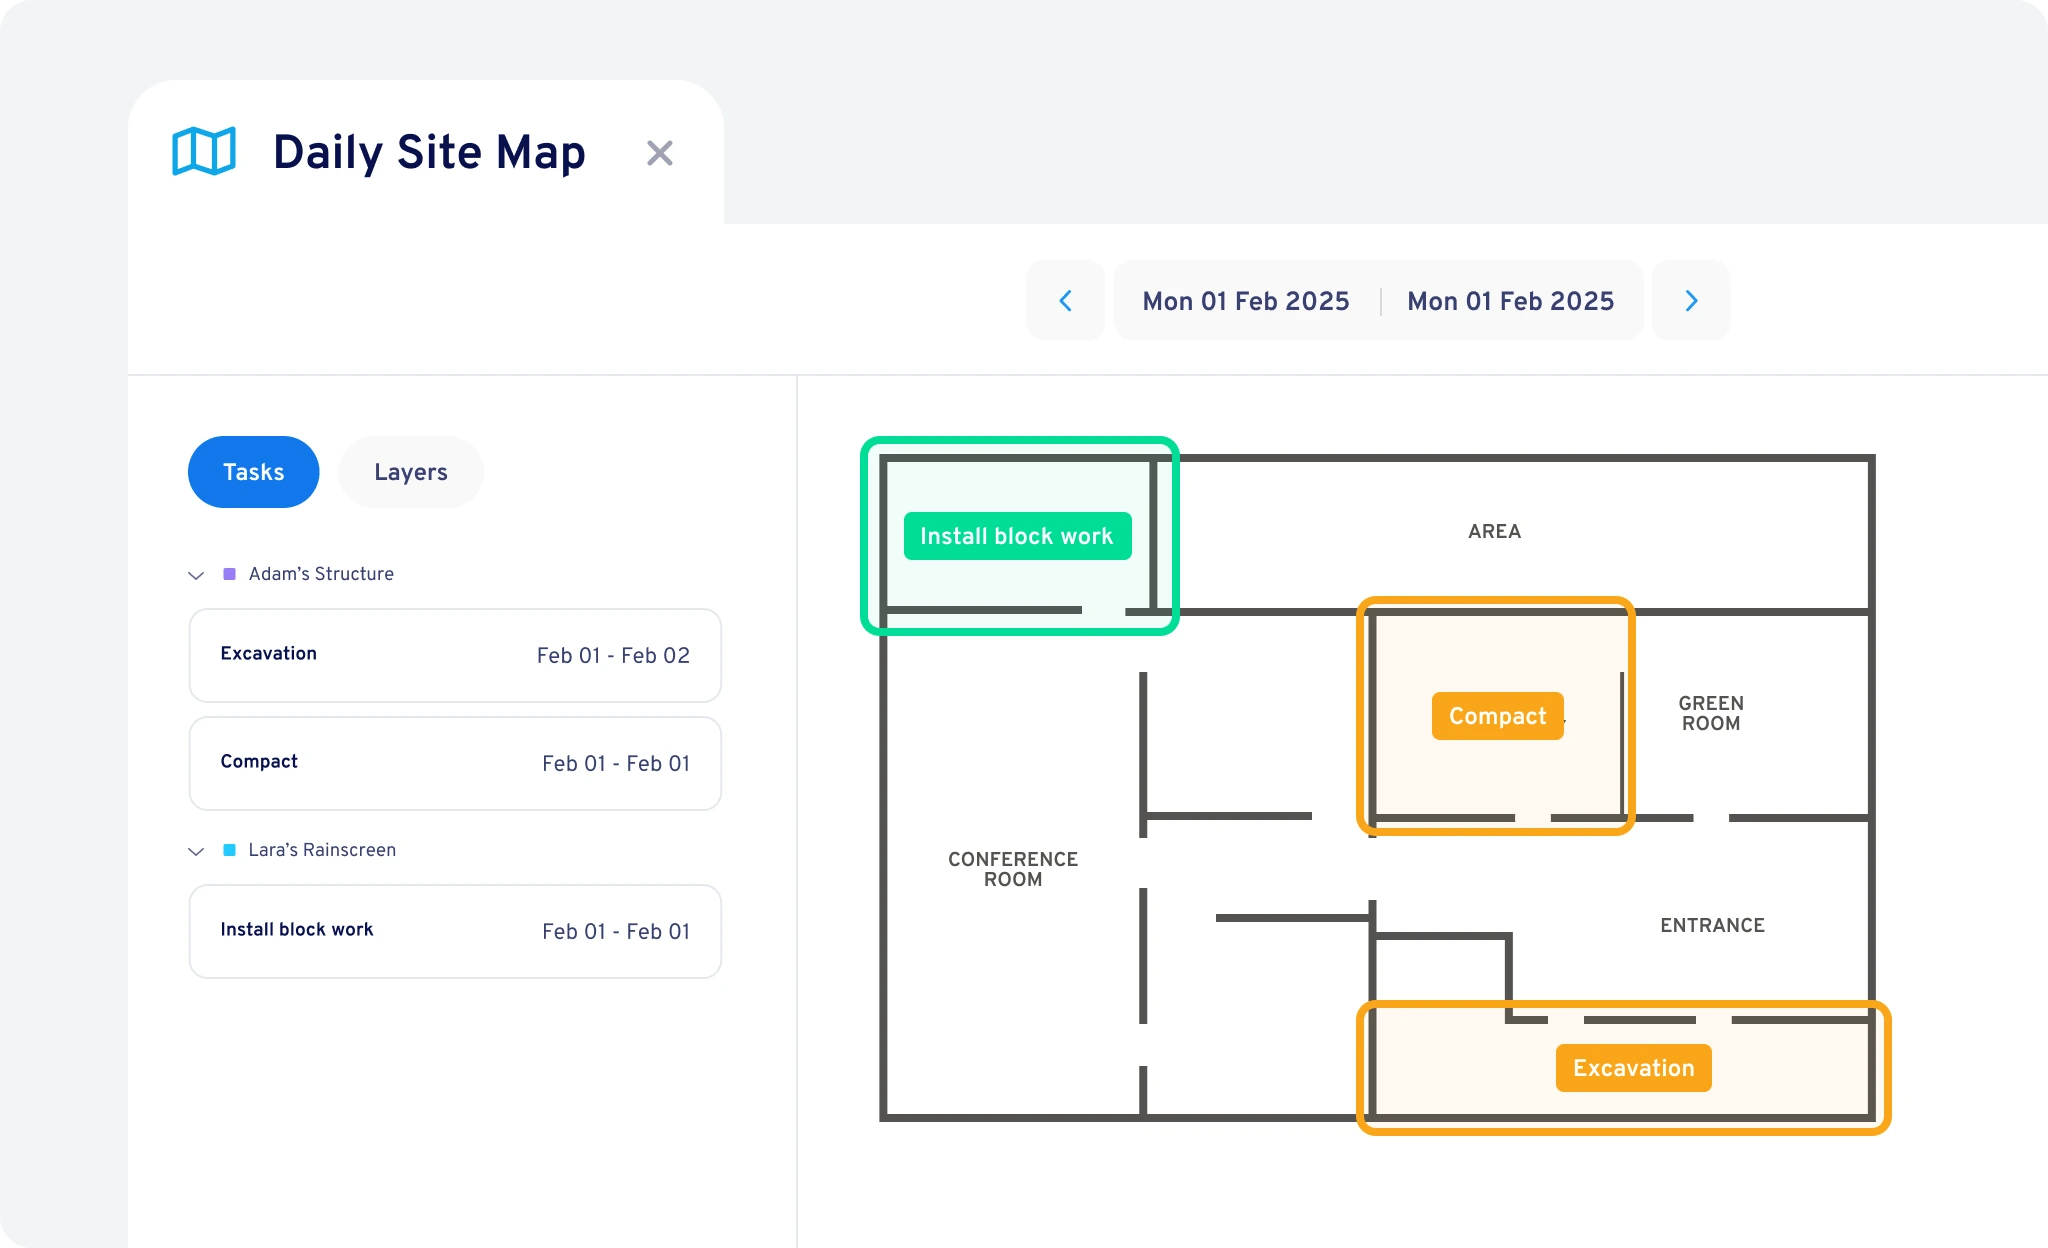2048x1248 pixels.
Task: Click the Green Room label on map
Action: [x=1710, y=713]
